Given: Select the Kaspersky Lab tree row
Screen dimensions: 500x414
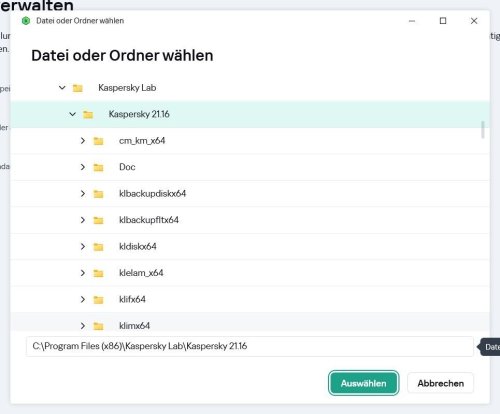Looking at the screenshot, I should (x=250, y=88).
